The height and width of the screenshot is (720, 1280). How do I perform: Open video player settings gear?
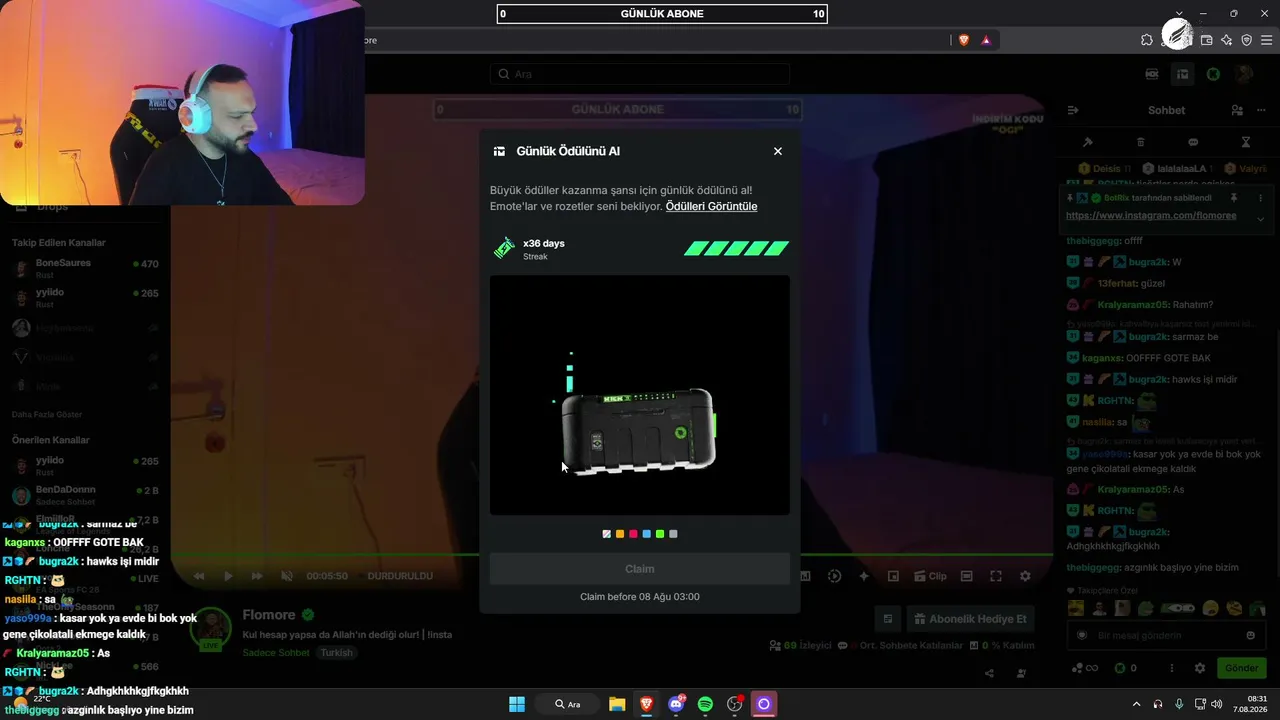1025,576
